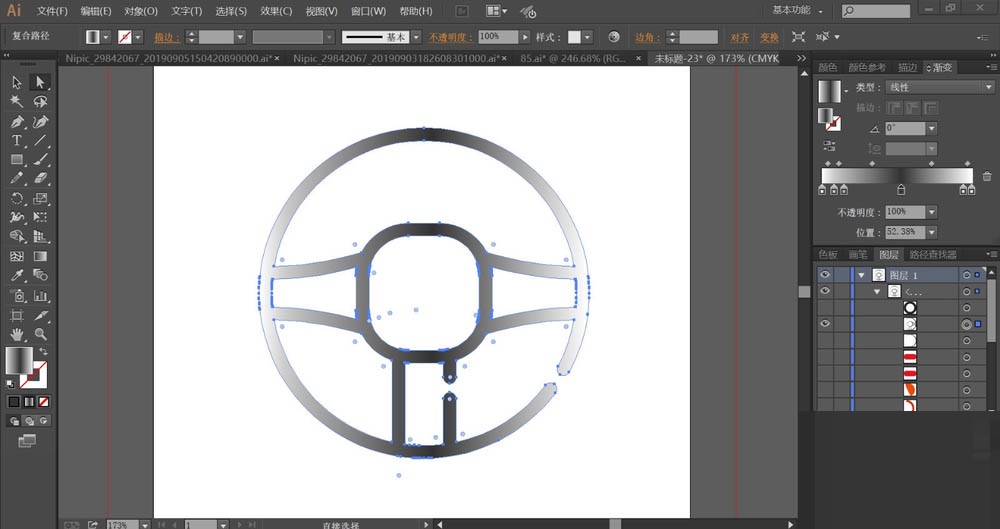Click the 位置 52.38% value field
Image resolution: width=1000 pixels, height=529 pixels.
click(905, 232)
